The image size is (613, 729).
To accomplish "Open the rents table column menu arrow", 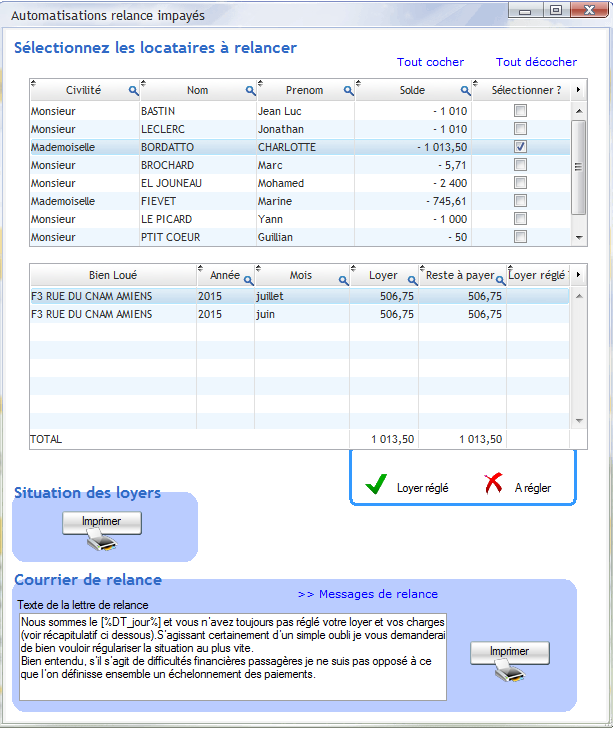I will pos(578,275).
